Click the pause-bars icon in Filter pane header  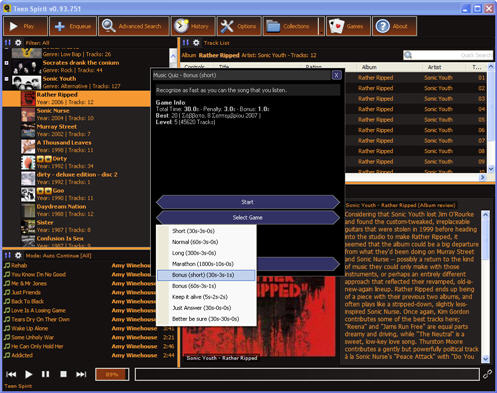coord(8,43)
